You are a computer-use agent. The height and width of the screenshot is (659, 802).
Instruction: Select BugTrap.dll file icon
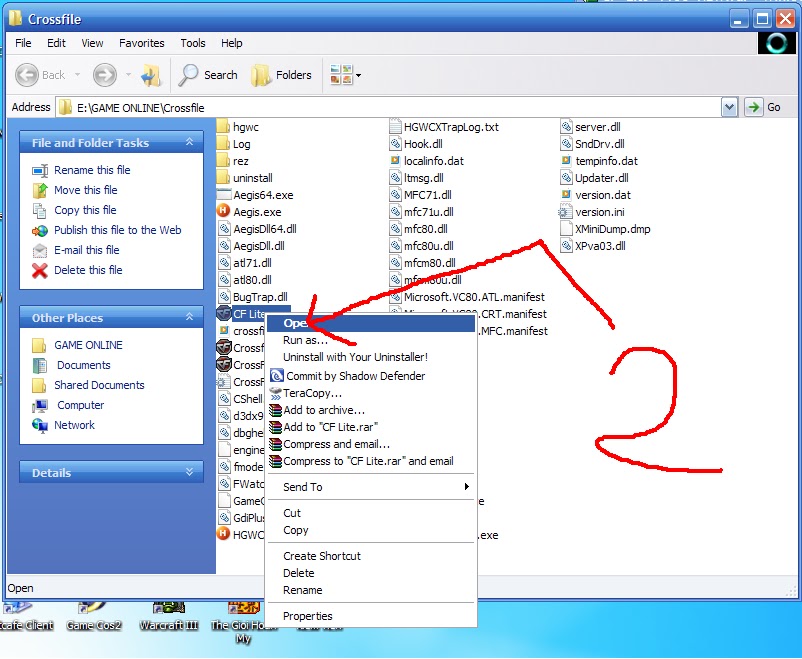coord(224,297)
